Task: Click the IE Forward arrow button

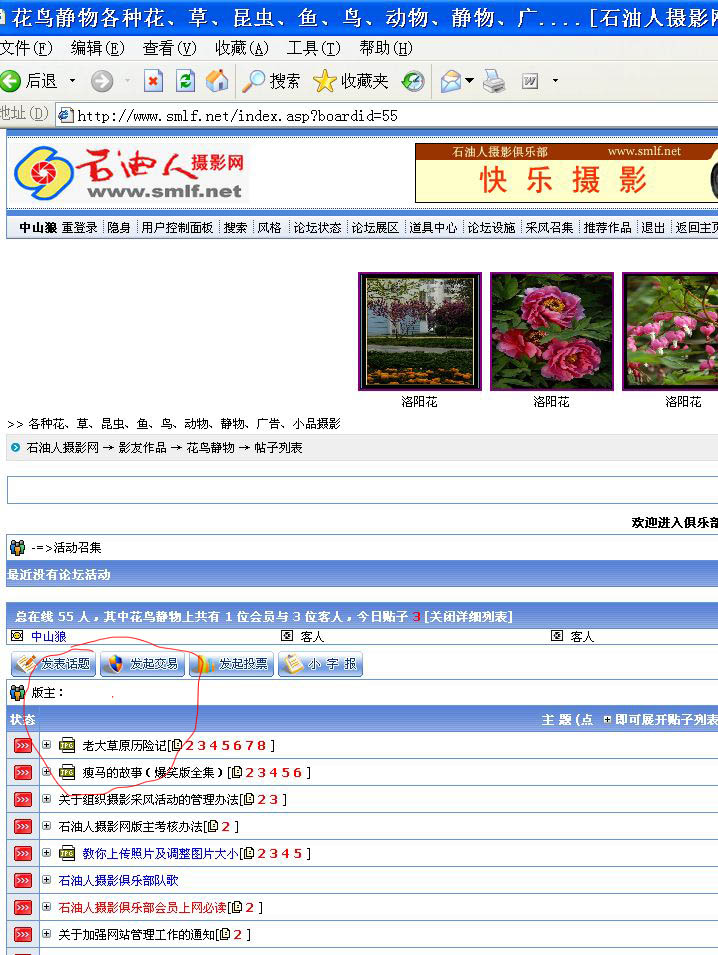Action: (102, 81)
